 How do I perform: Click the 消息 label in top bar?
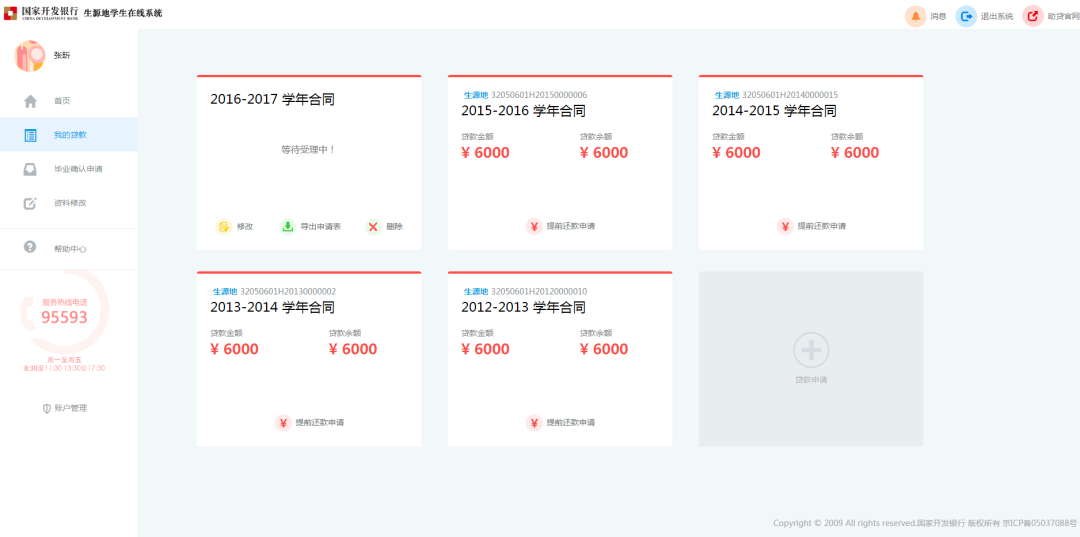coord(938,17)
